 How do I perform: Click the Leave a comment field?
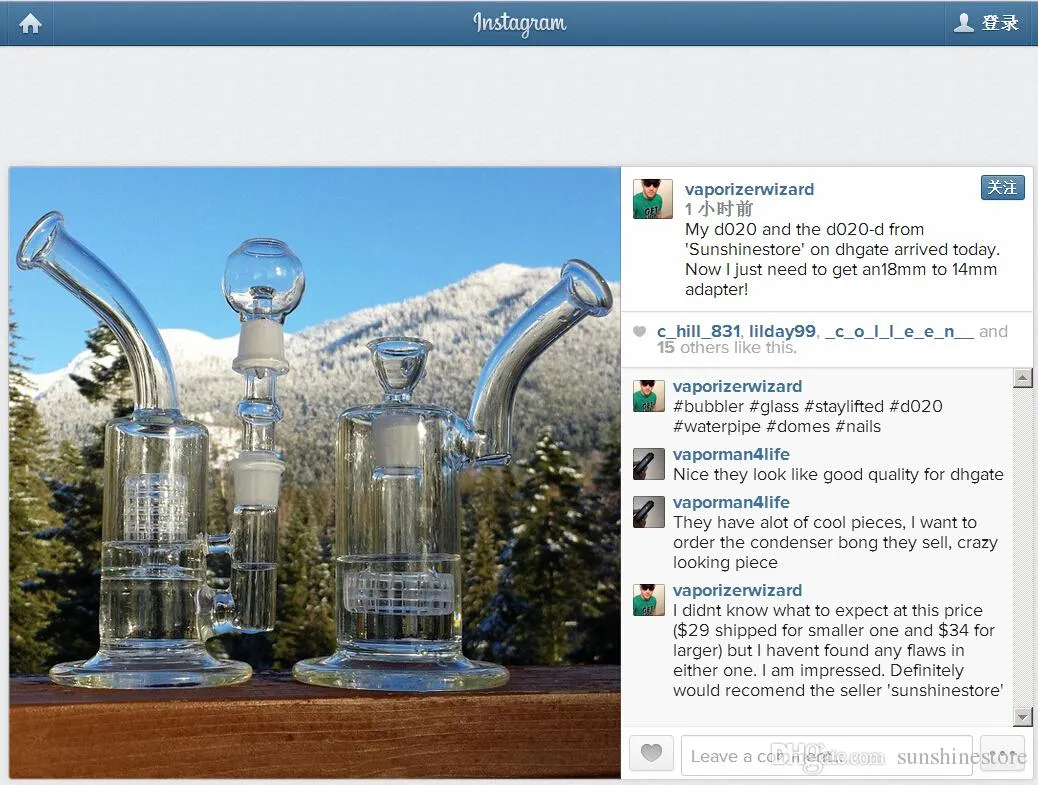(827, 755)
